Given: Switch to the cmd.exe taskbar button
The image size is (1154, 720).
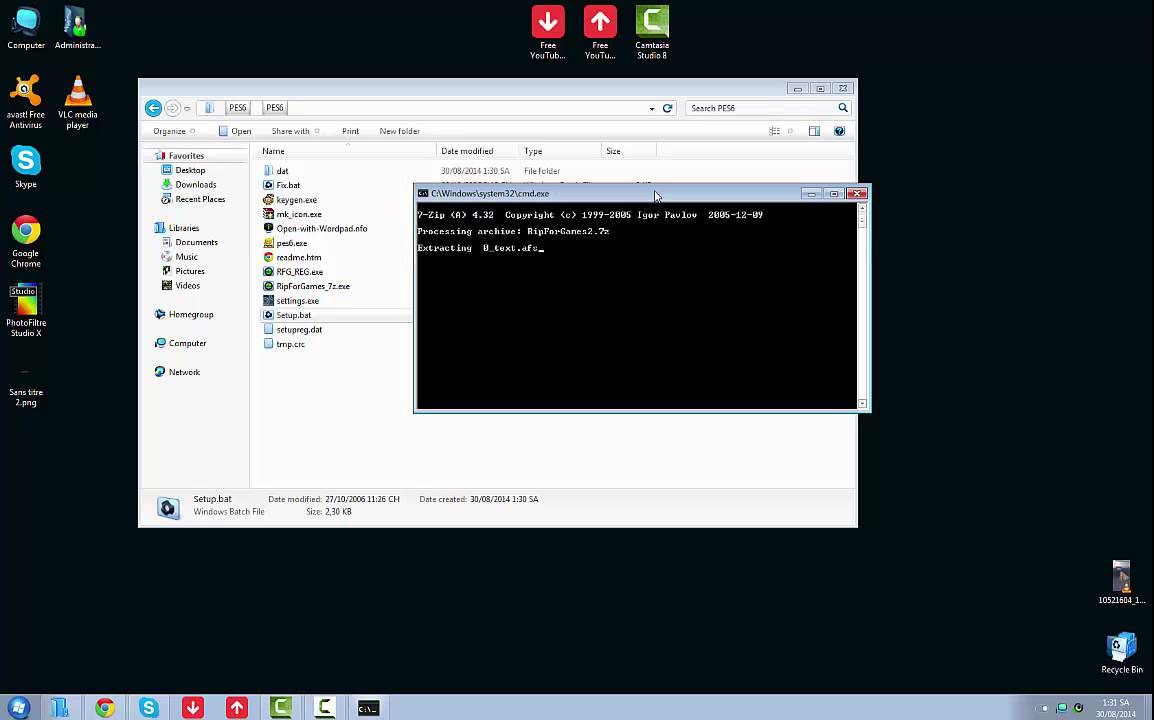Looking at the screenshot, I should point(368,707).
